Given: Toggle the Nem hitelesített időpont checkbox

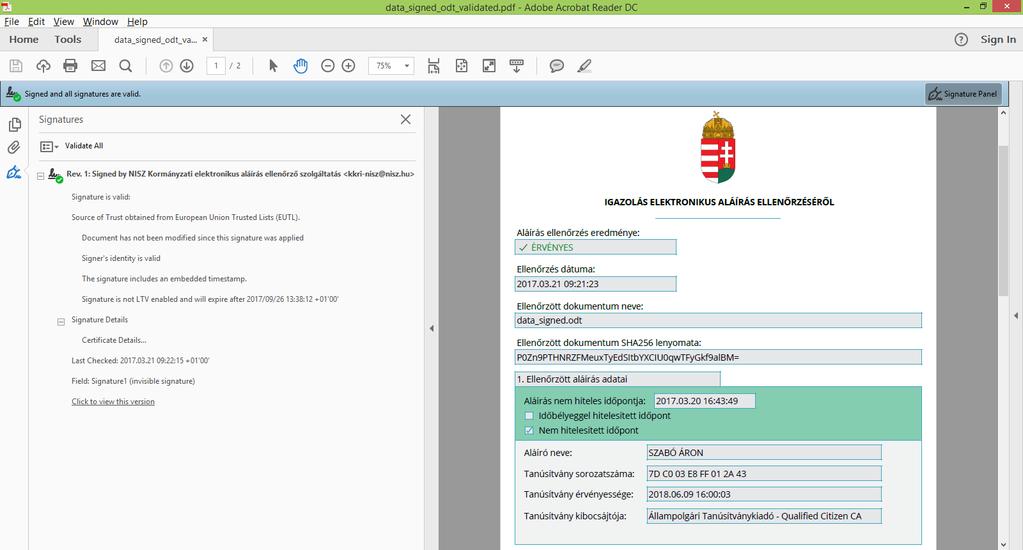Looking at the screenshot, I should pyautogui.click(x=529, y=431).
